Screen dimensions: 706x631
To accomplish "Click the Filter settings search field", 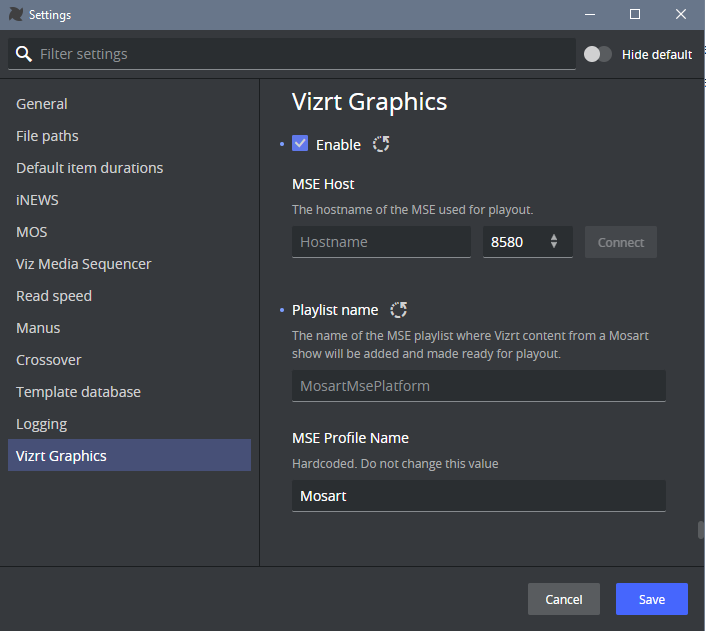I will tap(292, 54).
